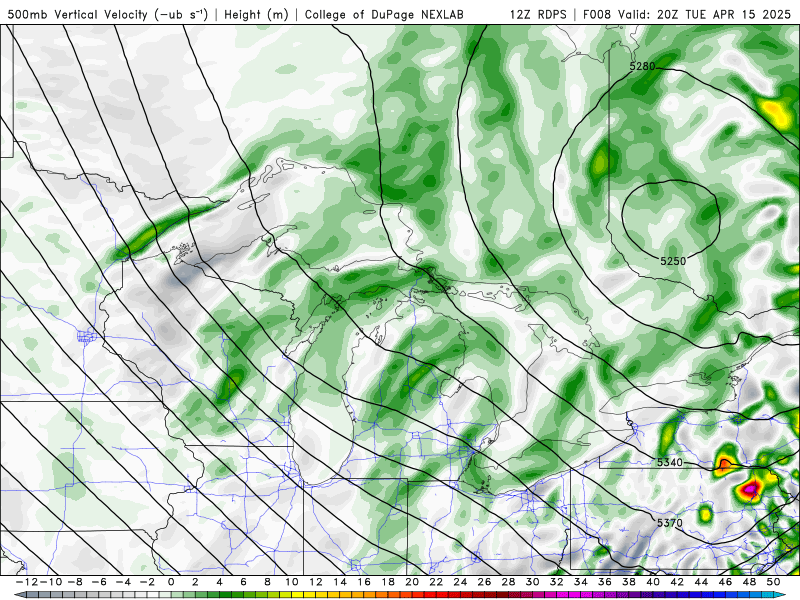Image resolution: width=800 pixels, height=600 pixels.
Task: Click the -6 colorbar tick label
Action: tap(98, 582)
